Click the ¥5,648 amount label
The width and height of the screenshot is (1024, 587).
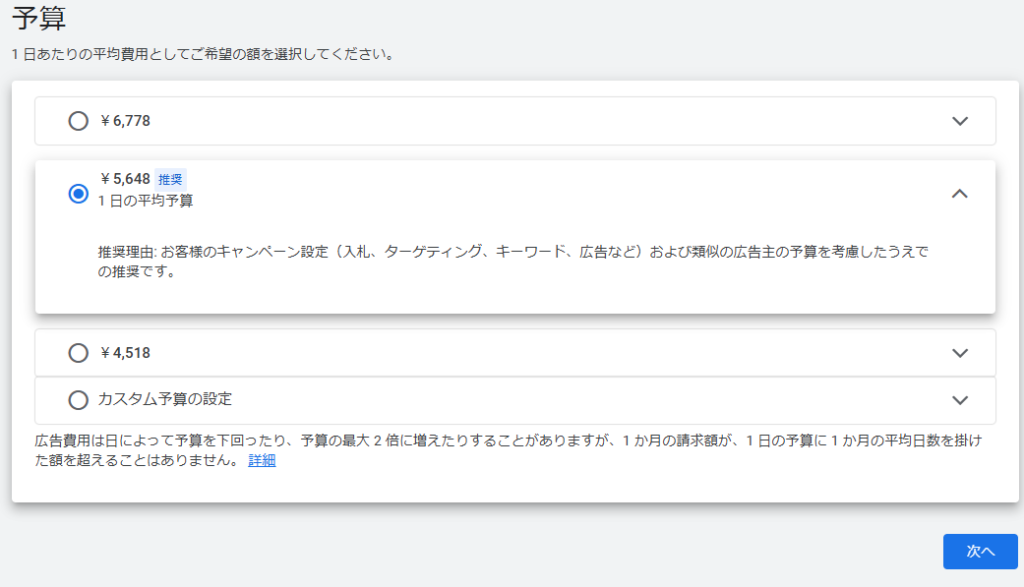tap(125, 179)
